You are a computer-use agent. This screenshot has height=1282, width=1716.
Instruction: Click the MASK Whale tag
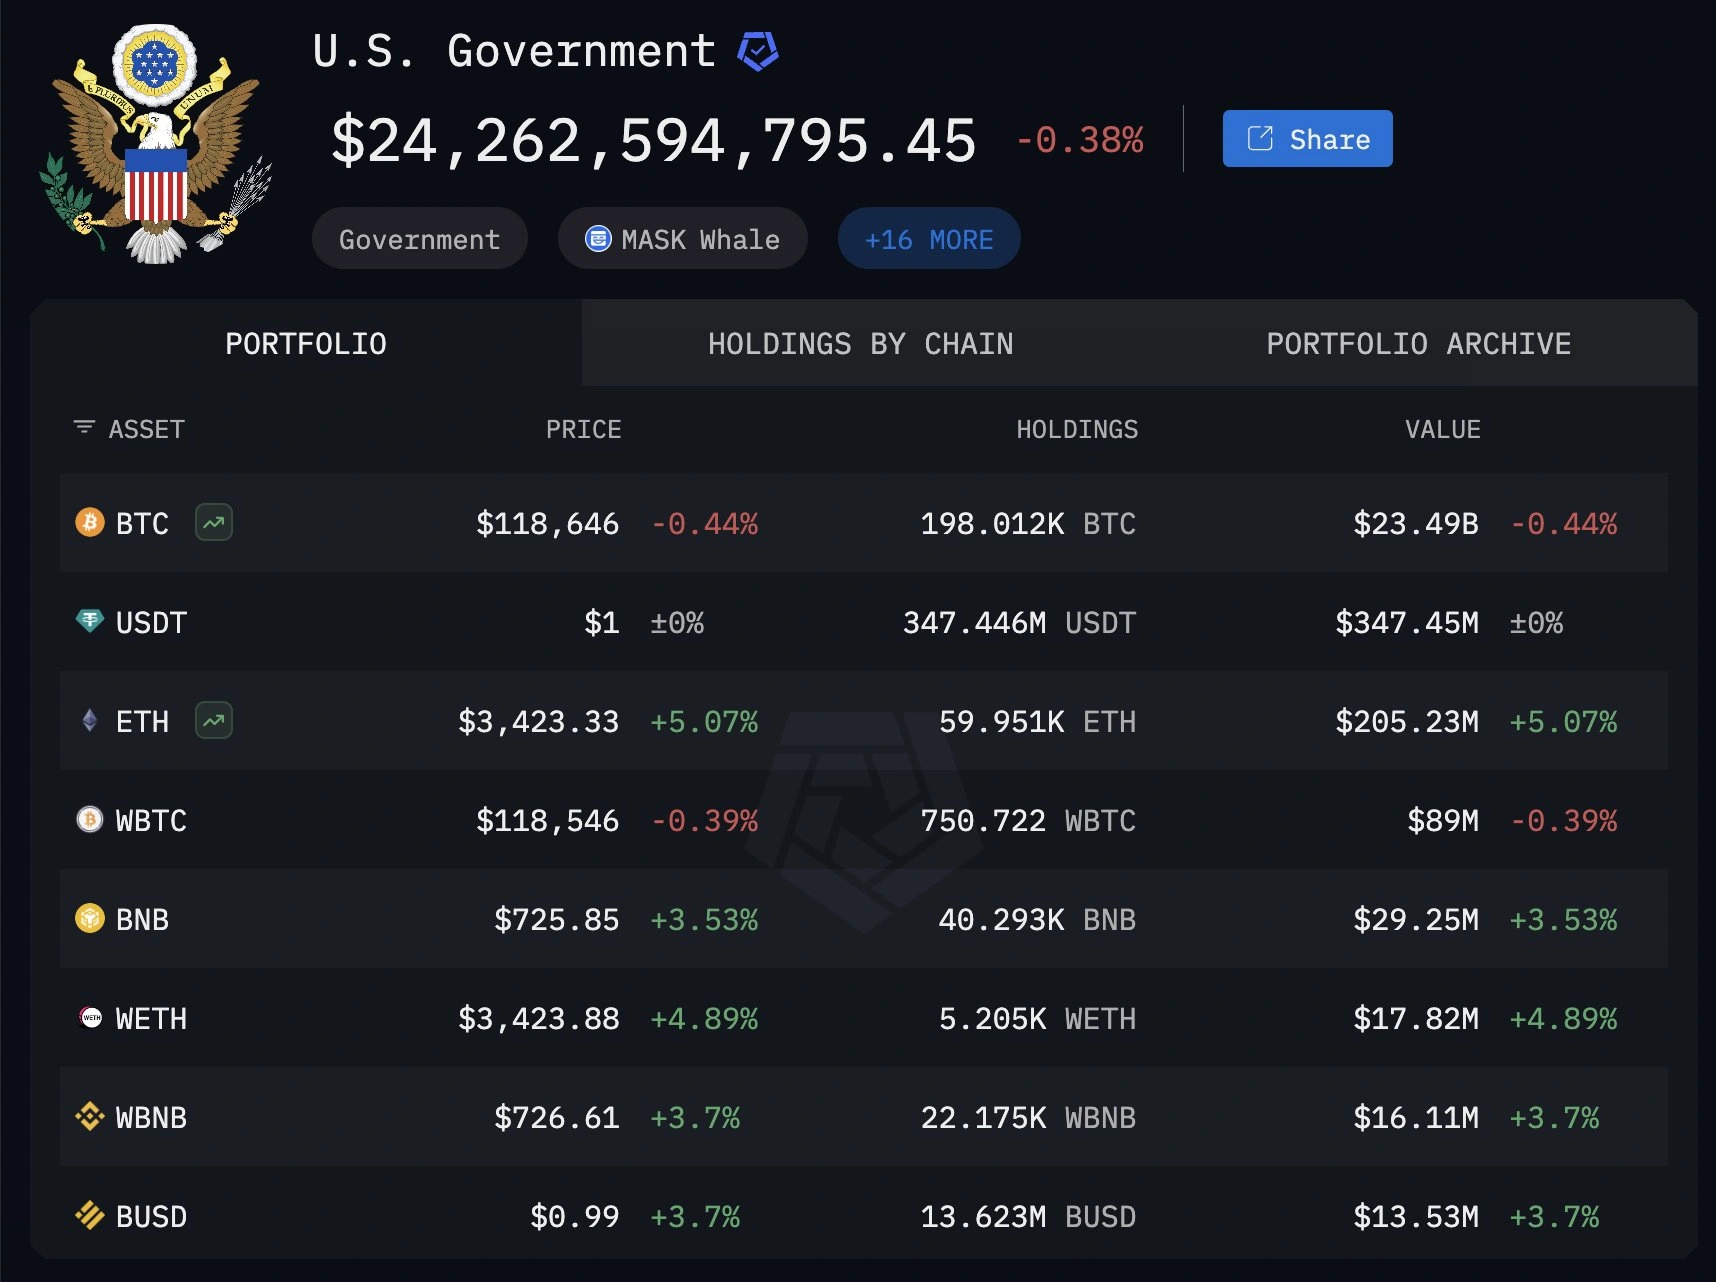(x=681, y=238)
